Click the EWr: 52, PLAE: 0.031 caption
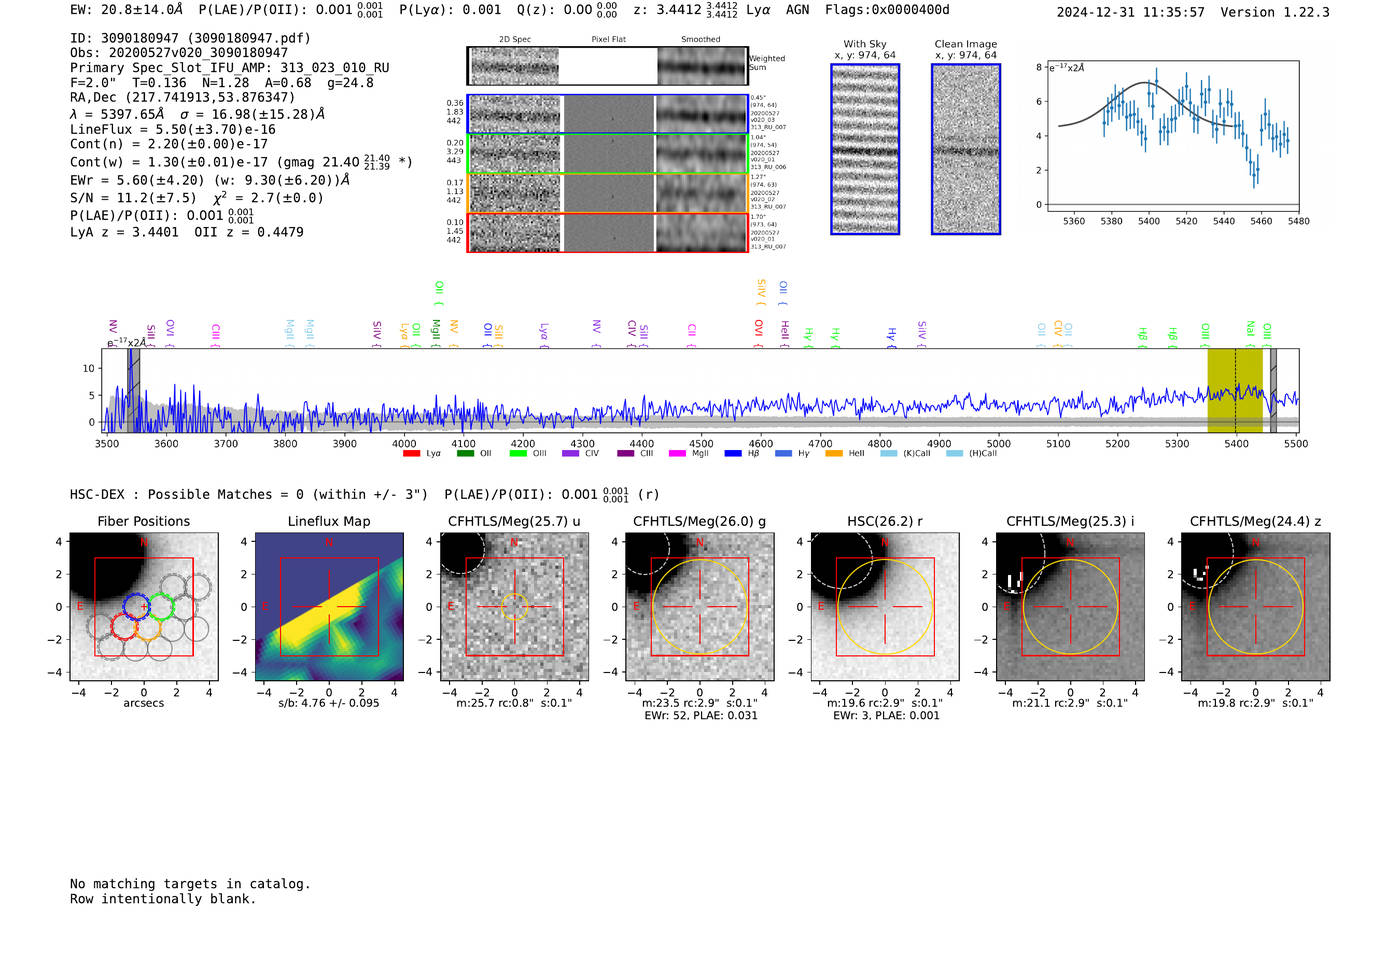The width and height of the screenshot is (1400, 953). pos(701,715)
